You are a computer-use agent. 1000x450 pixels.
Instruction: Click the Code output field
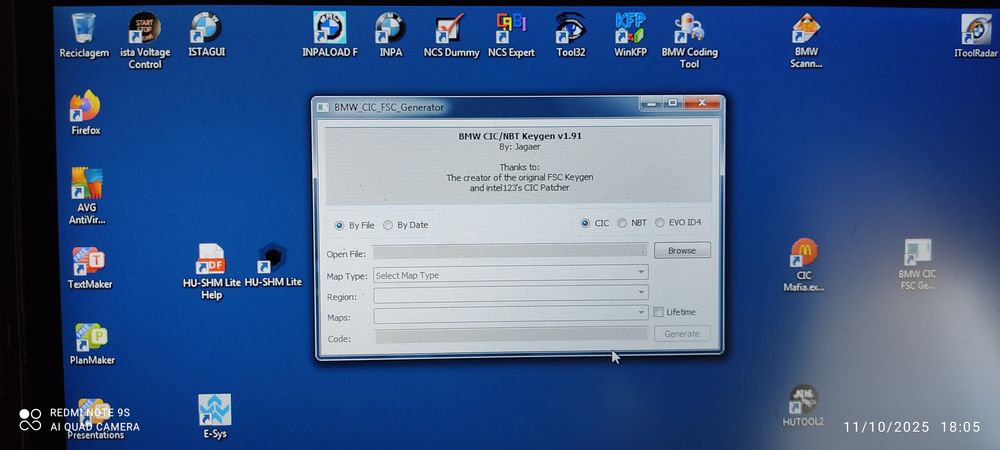pyautogui.click(x=511, y=334)
